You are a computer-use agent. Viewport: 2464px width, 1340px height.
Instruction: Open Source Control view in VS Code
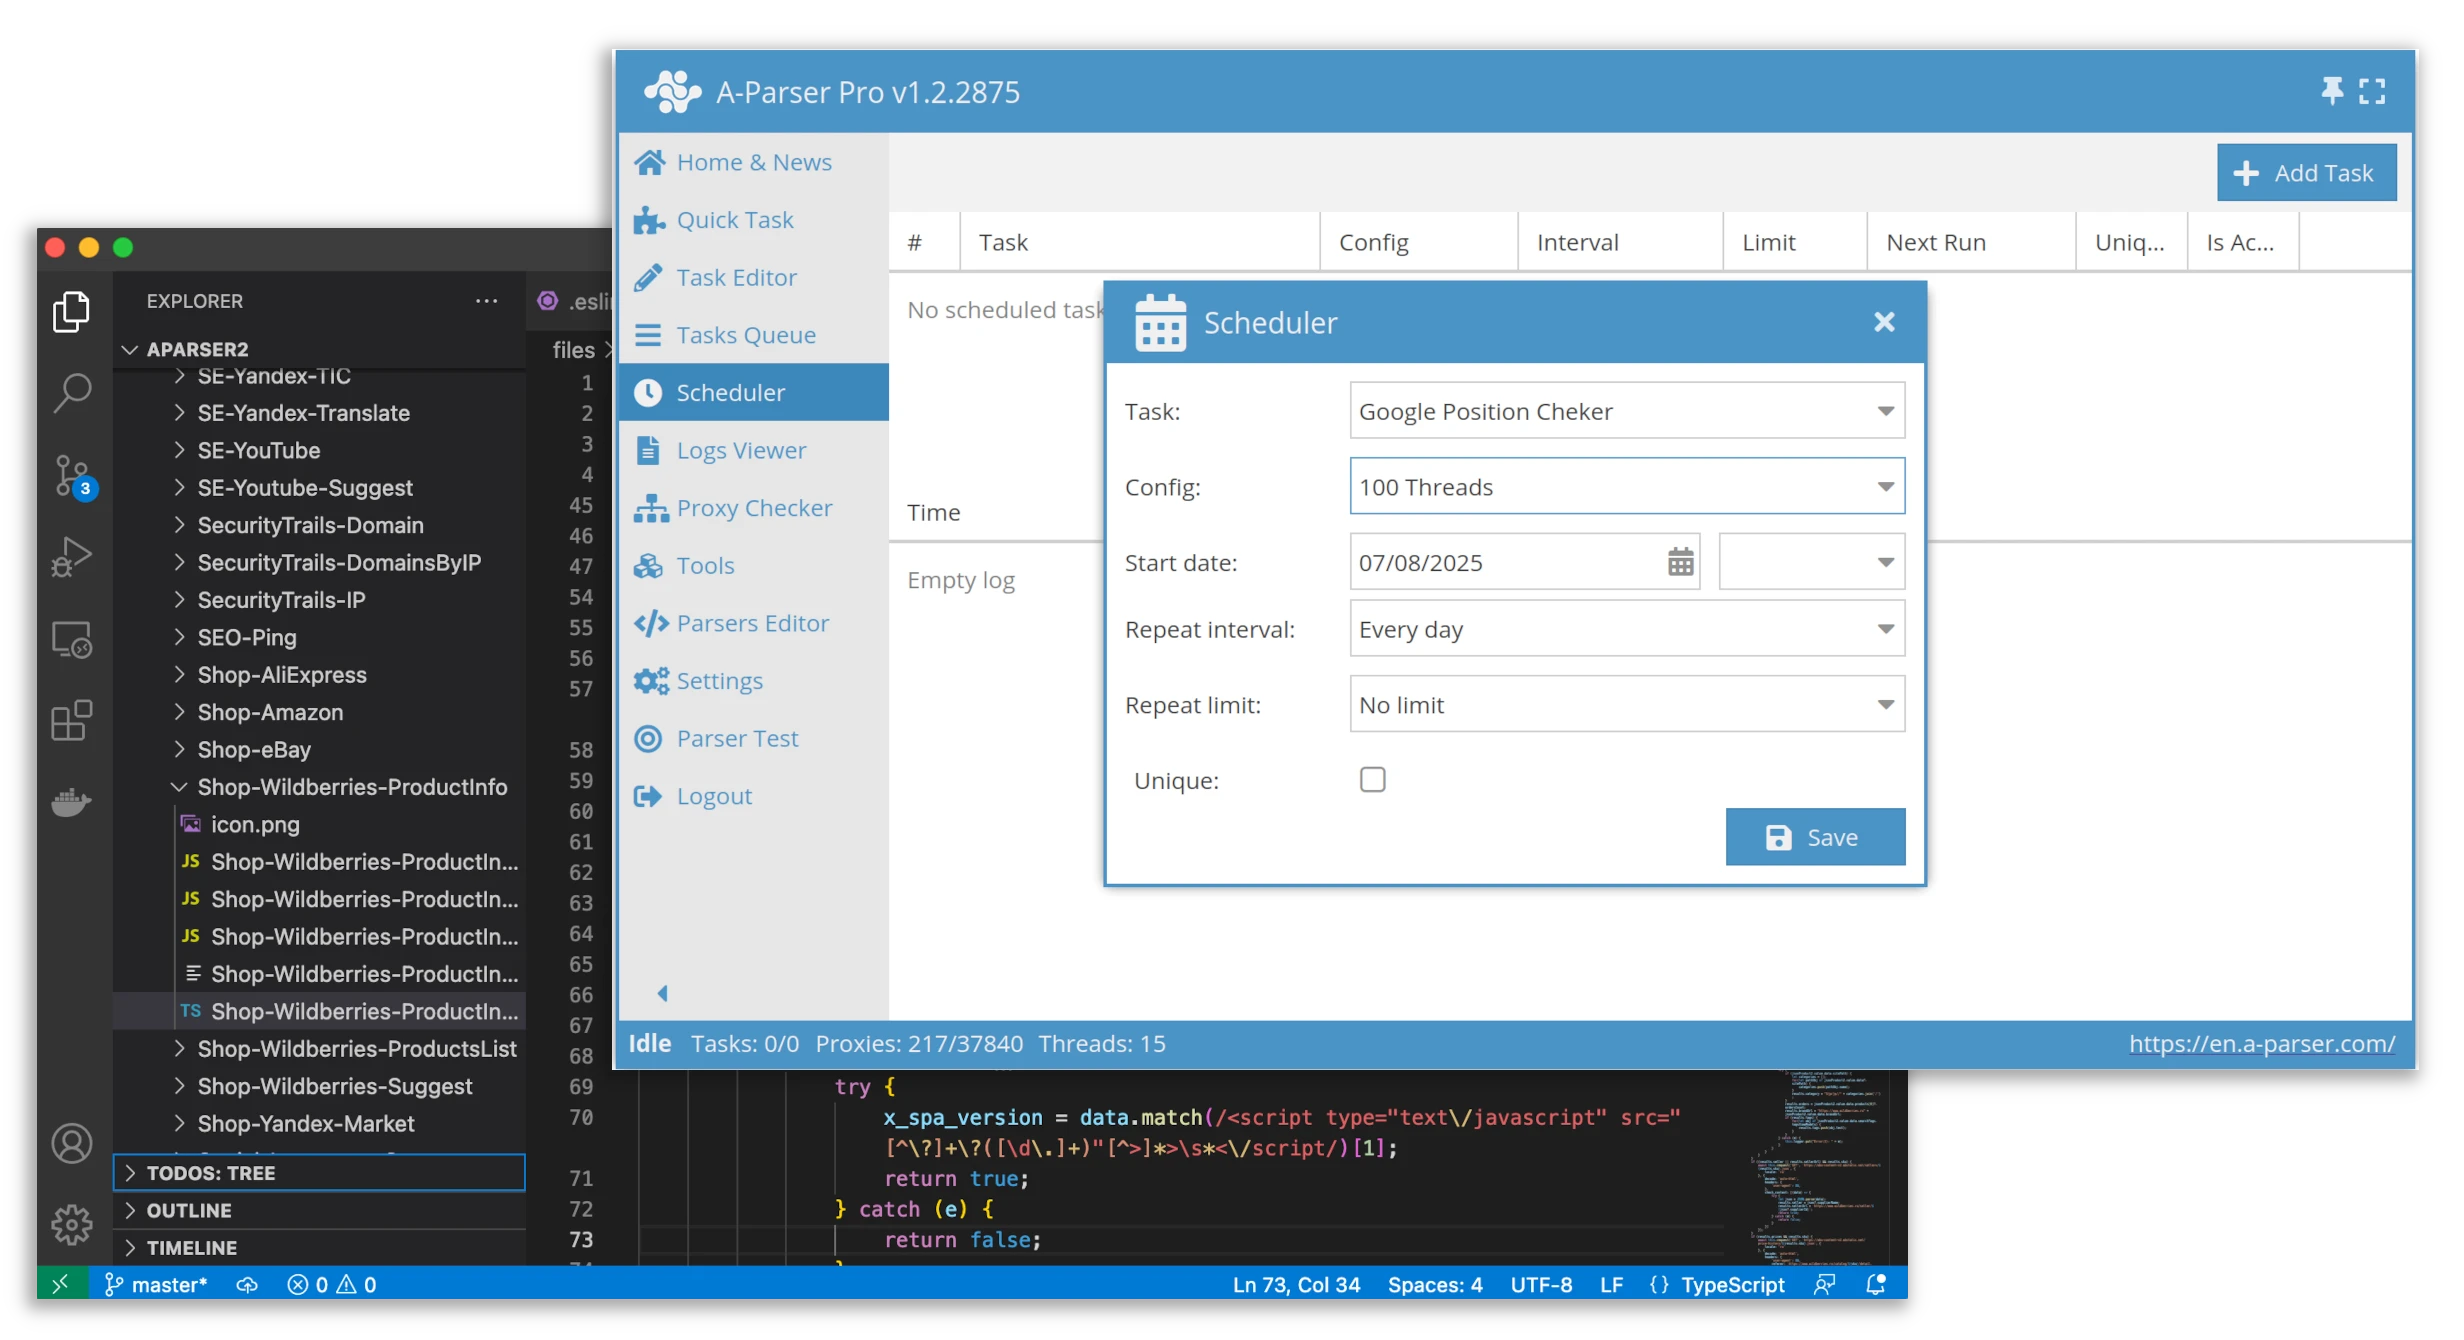pyautogui.click(x=72, y=477)
